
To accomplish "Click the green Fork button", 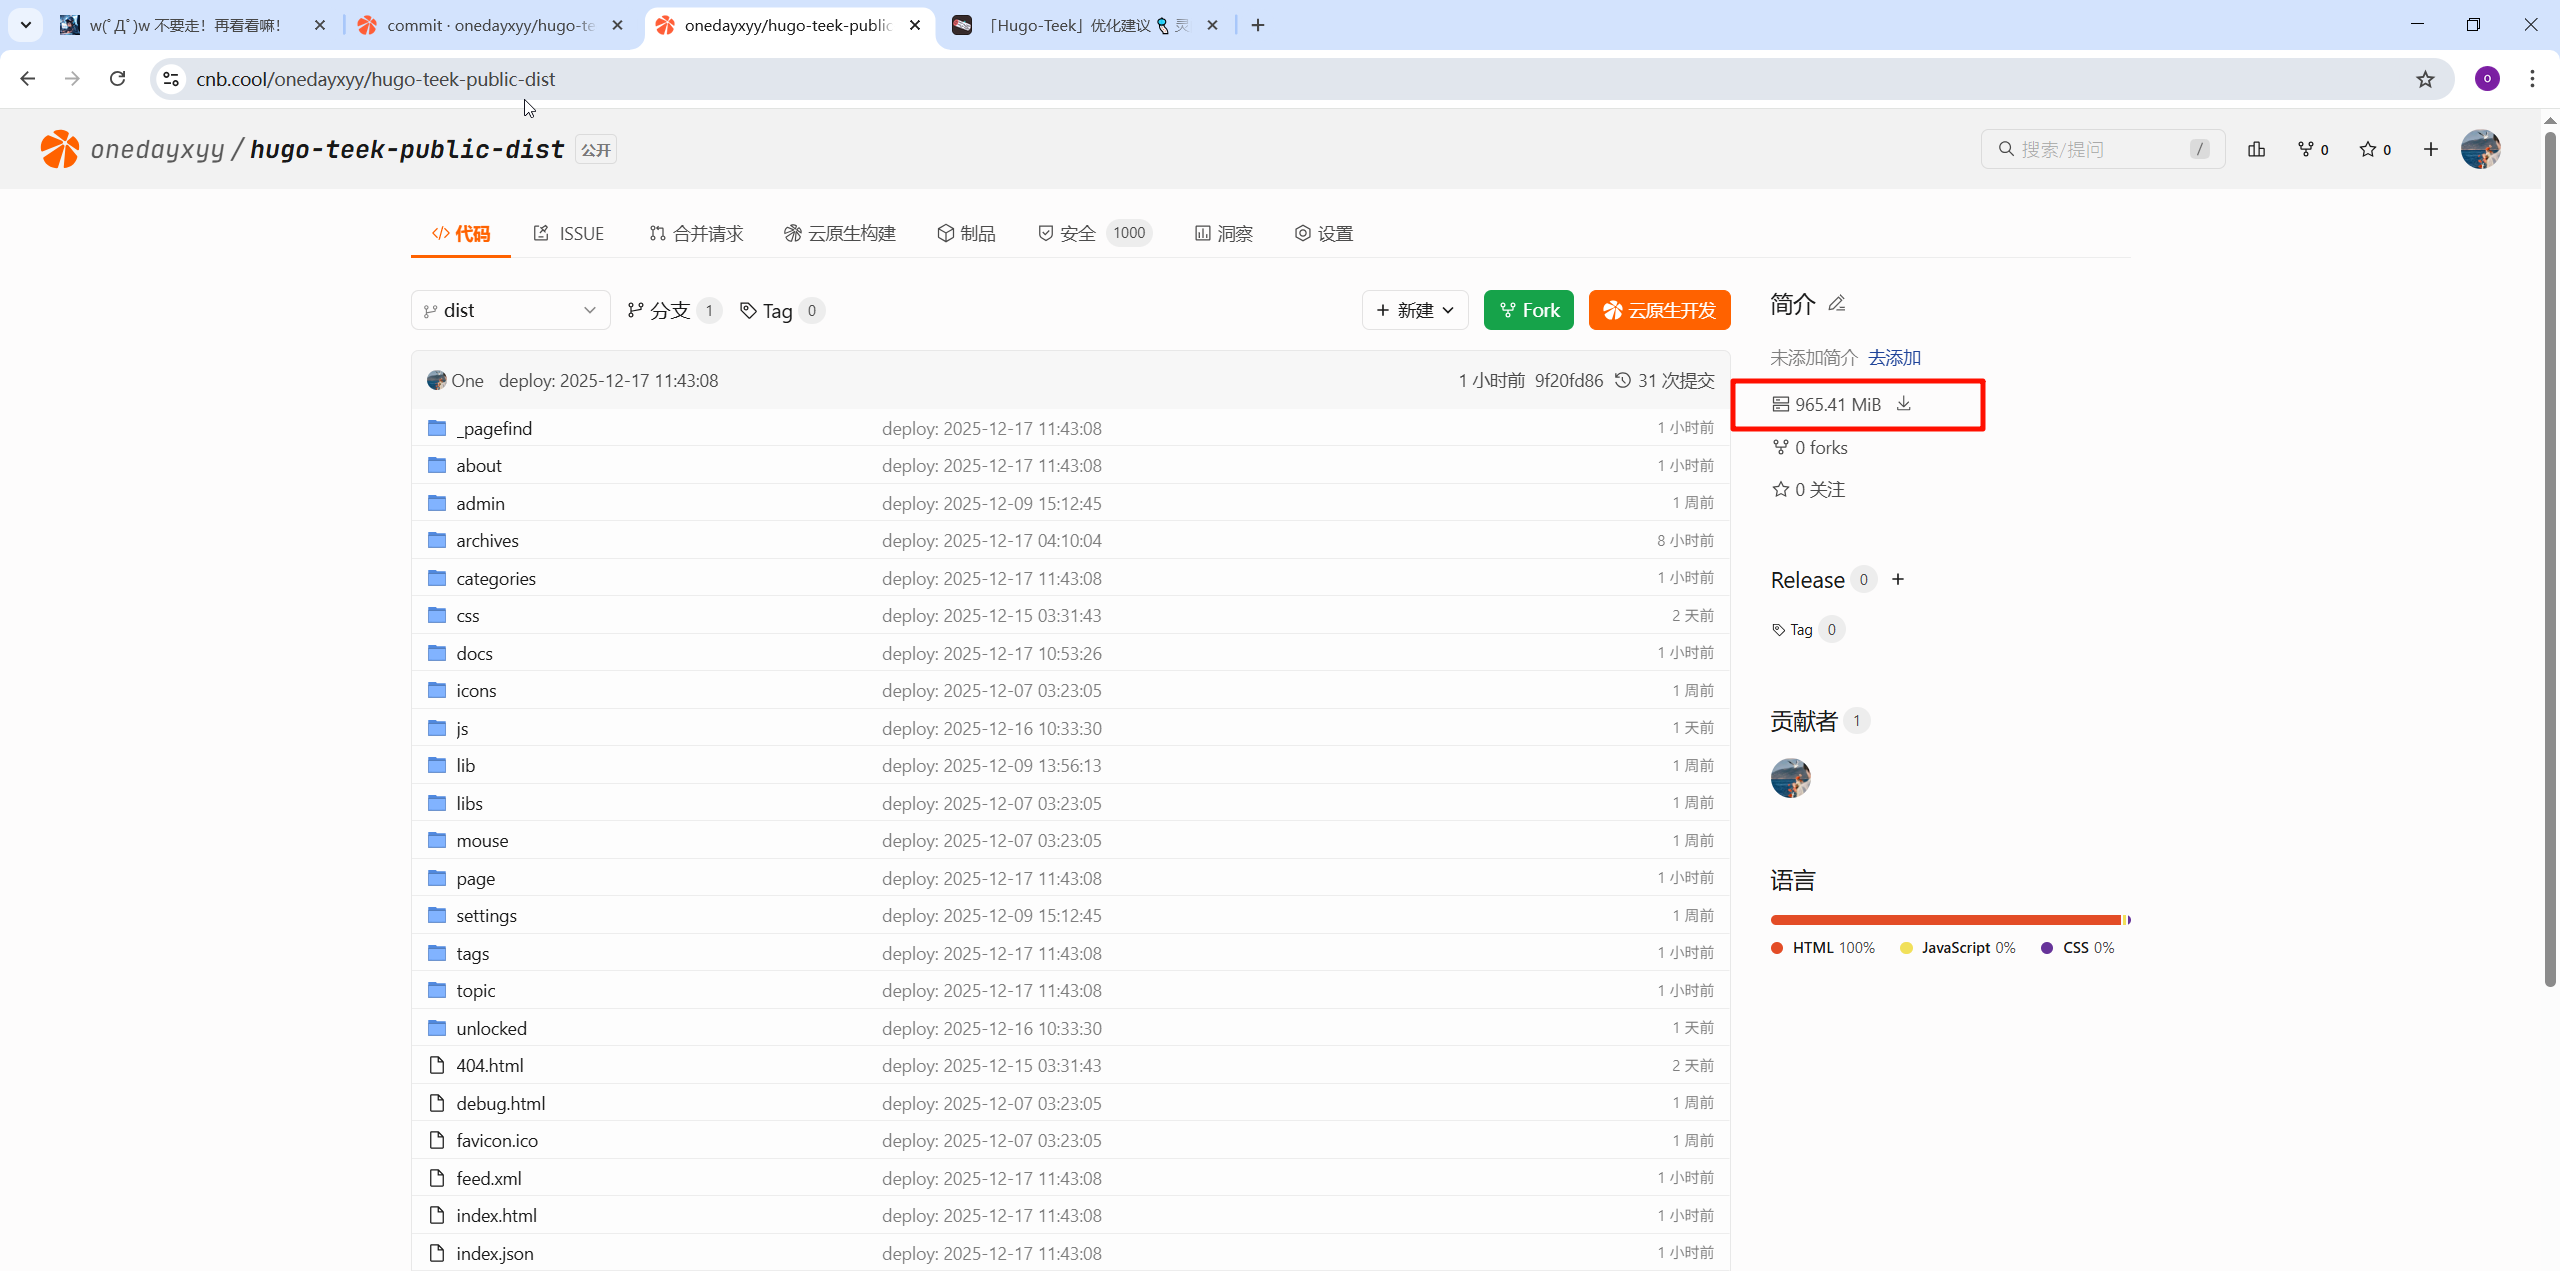I will 1529,310.
